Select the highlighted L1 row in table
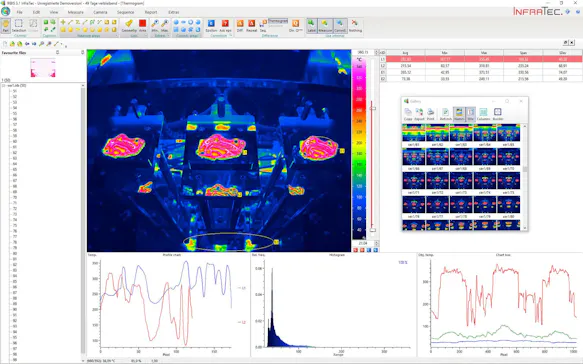This screenshot has width=583, height=364. [x=481, y=59]
